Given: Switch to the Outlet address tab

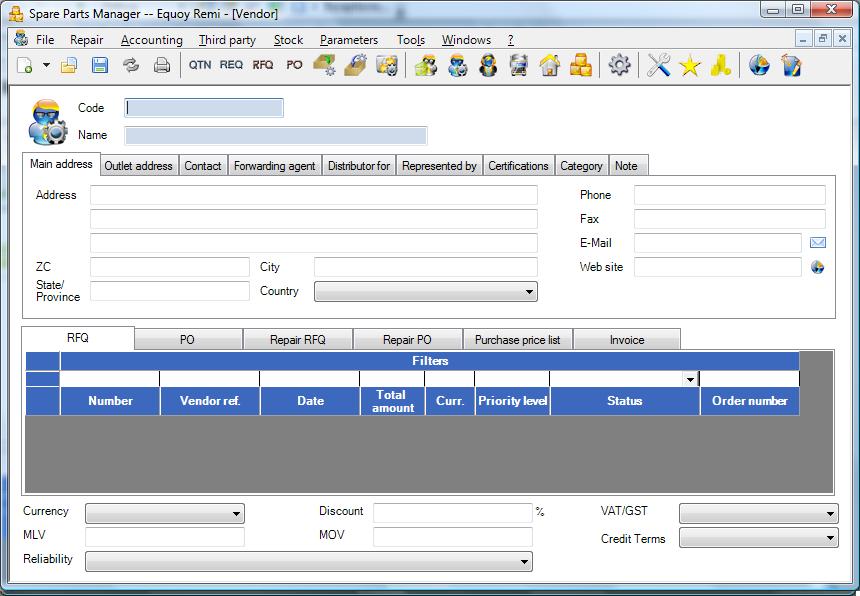Looking at the screenshot, I should pos(138,166).
